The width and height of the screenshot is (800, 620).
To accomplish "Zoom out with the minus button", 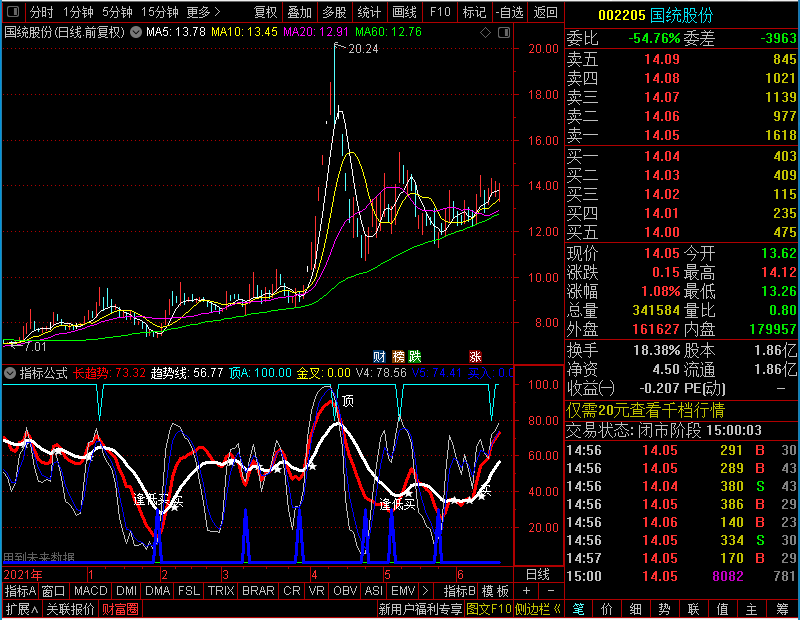I will coord(551,591).
